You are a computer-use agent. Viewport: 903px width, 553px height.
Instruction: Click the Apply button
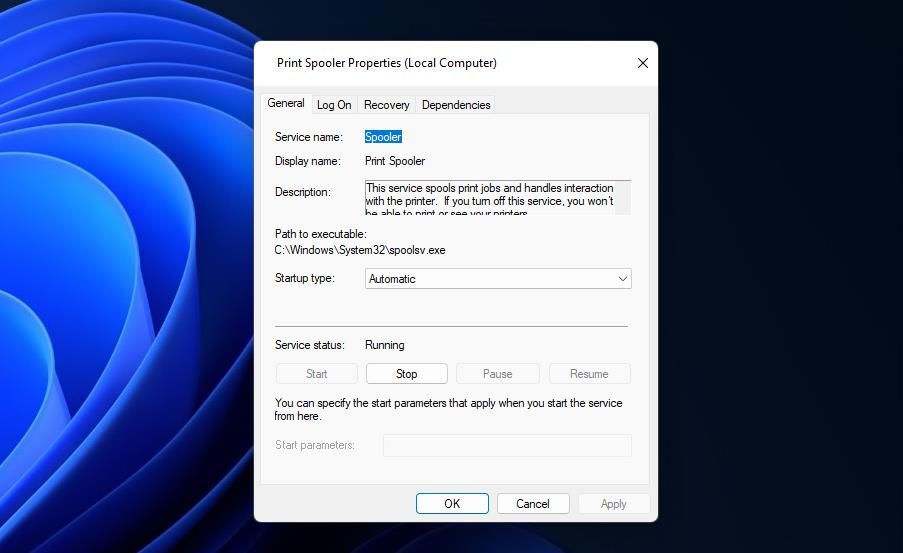614,503
